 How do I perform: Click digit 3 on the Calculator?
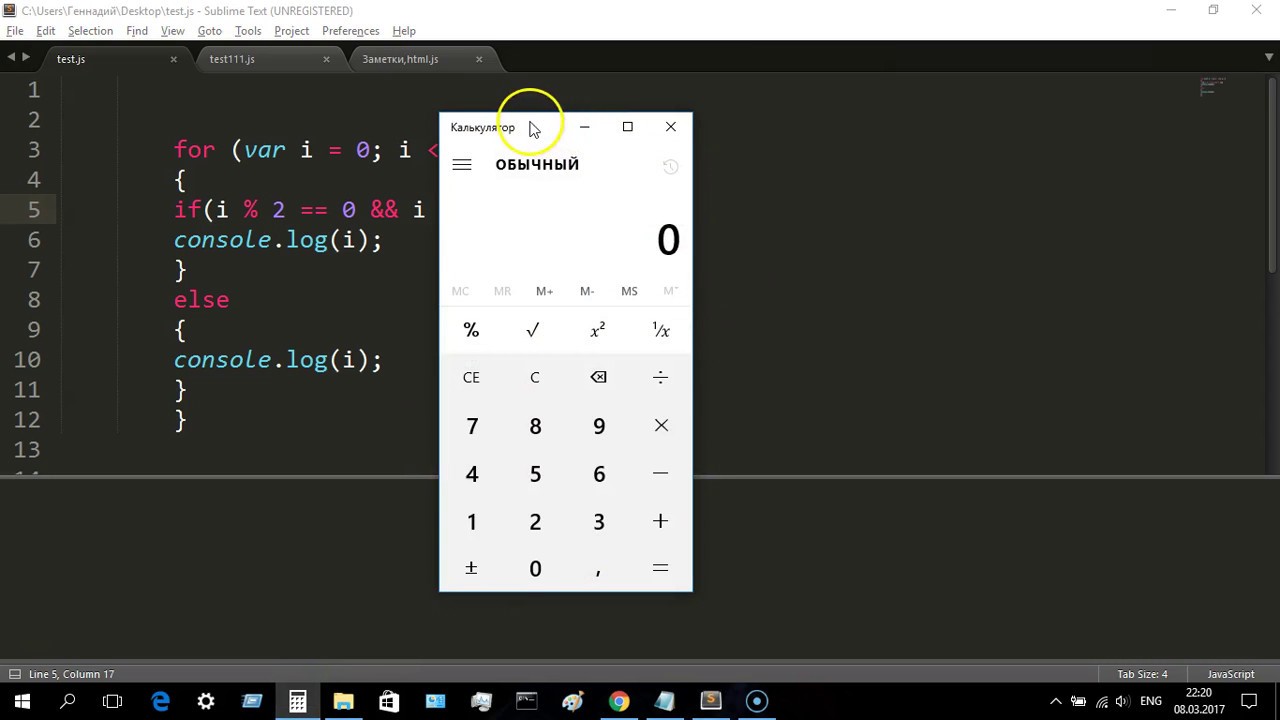(598, 521)
